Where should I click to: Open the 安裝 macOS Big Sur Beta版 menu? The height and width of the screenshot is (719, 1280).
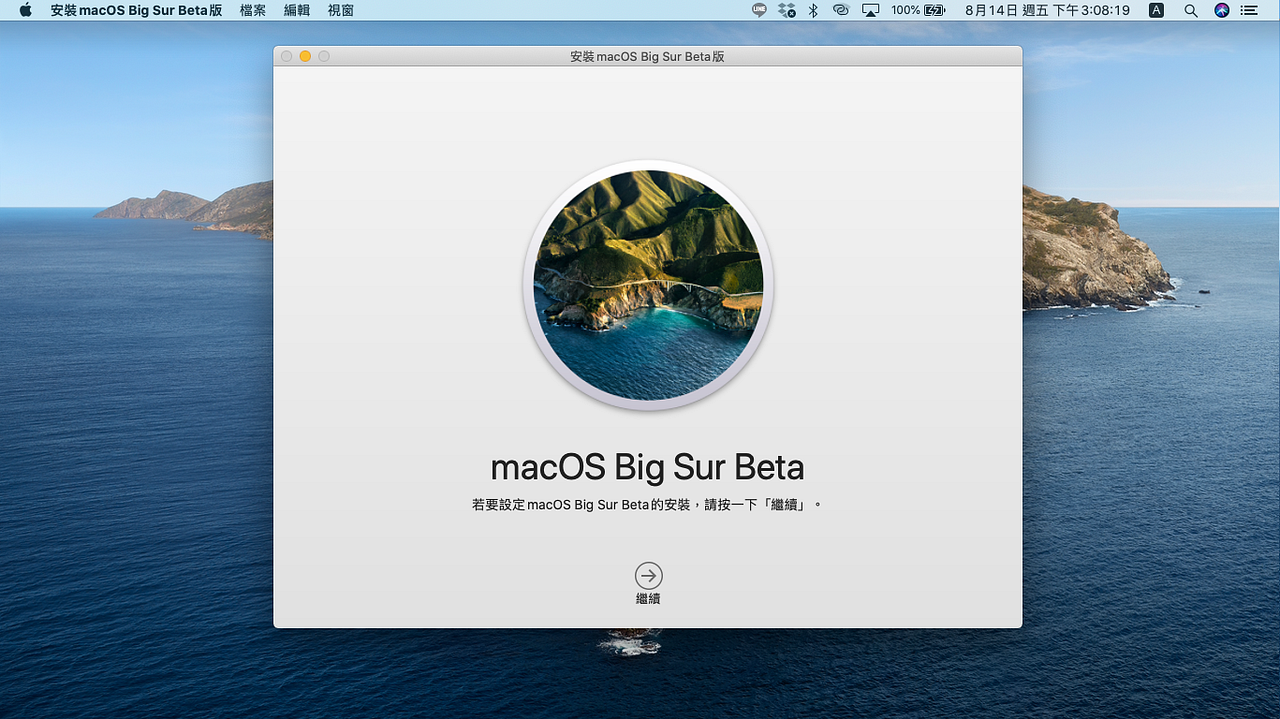[137, 10]
